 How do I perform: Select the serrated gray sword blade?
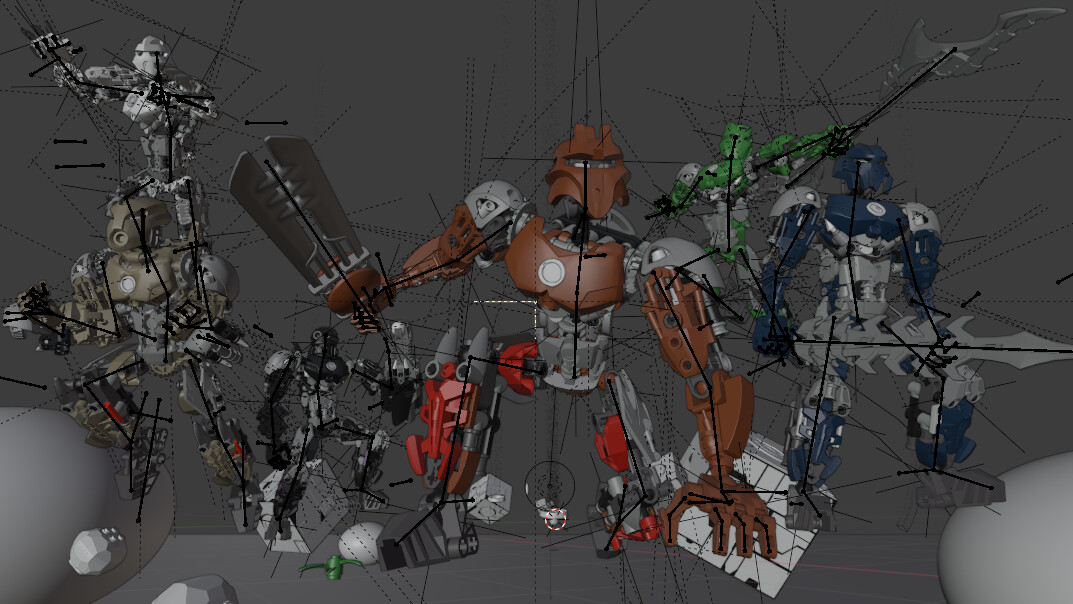point(931,342)
